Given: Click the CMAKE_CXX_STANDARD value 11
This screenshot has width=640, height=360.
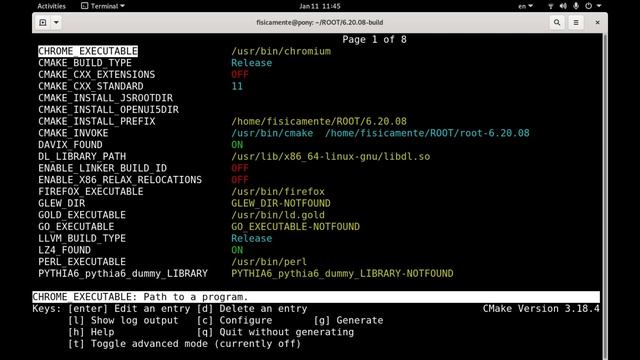Looking at the screenshot, I should (x=237, y=86).
